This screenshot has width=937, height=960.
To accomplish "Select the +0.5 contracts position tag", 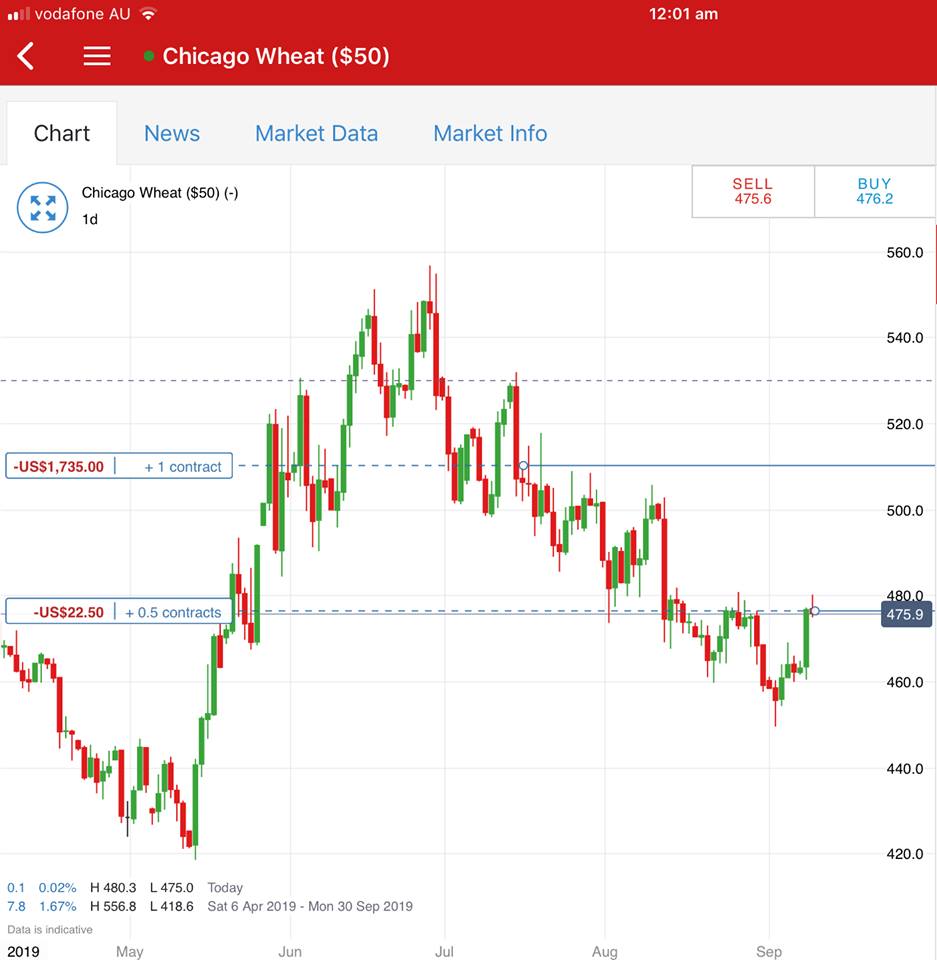I will 173,612.
